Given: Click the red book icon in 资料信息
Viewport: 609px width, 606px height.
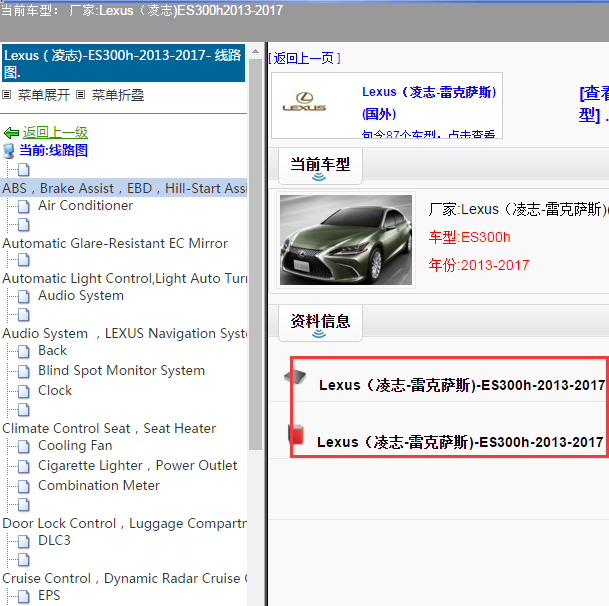Looking at the screenshot, I should pos(296,434).
